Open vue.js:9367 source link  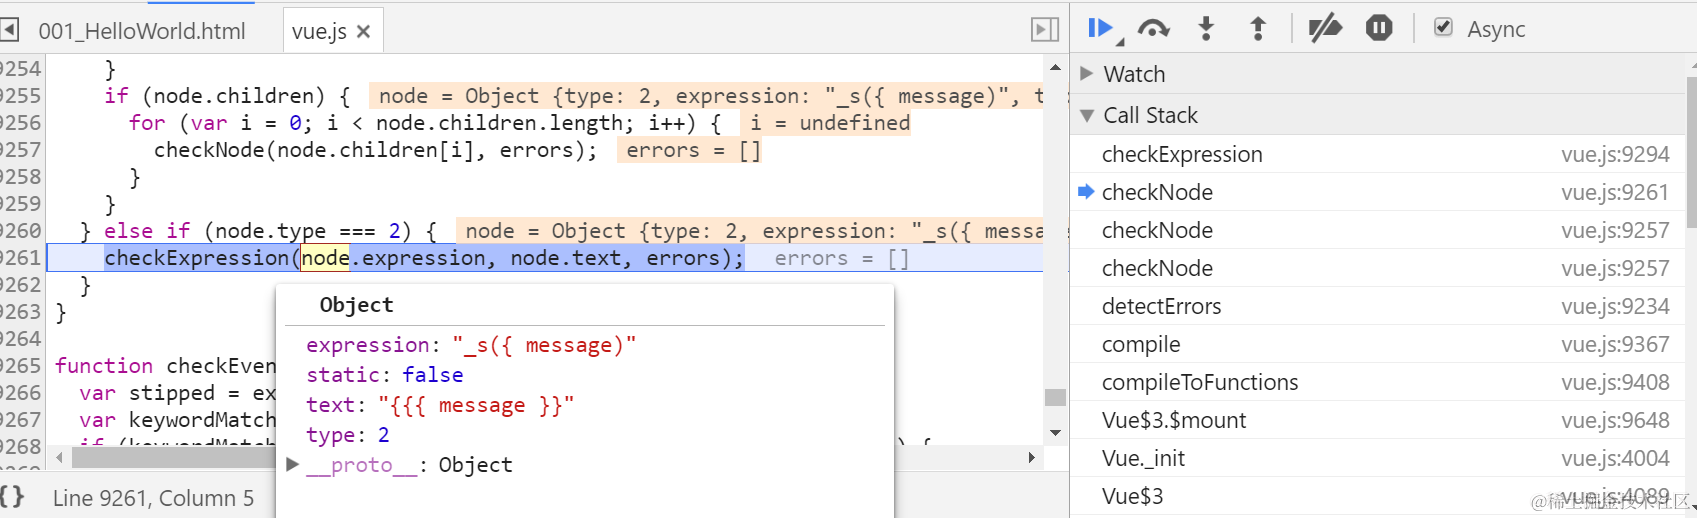click(x=1615, y=345)
